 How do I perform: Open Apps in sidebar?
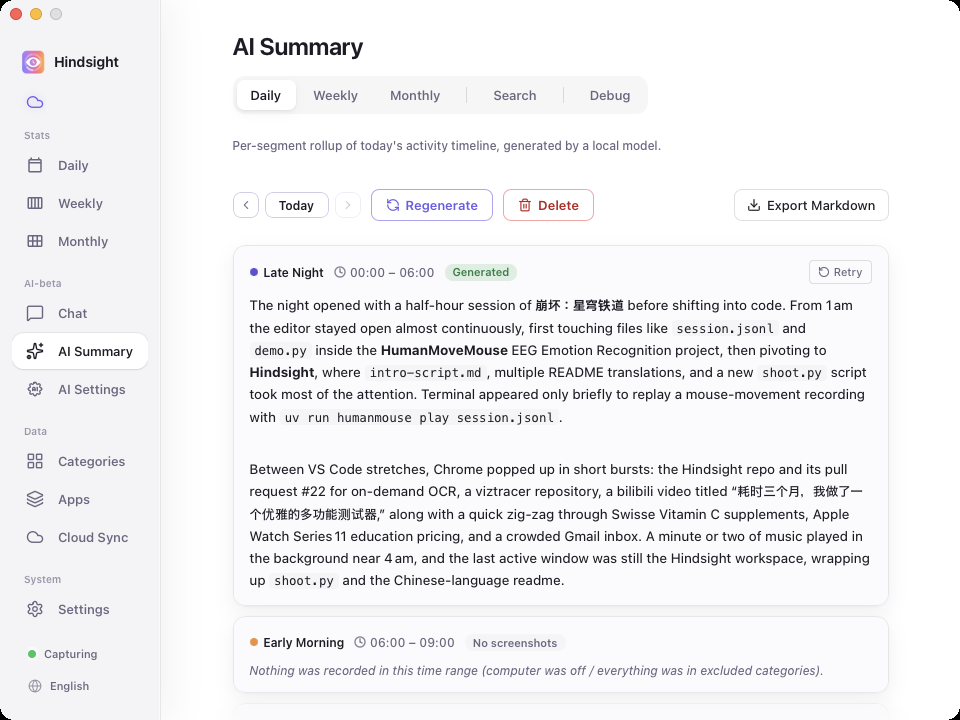point(80,500)
